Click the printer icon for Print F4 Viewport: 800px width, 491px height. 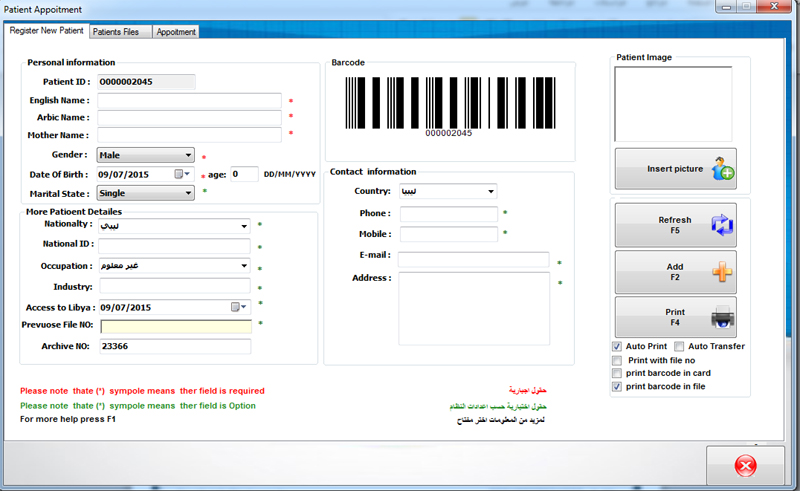722,318
